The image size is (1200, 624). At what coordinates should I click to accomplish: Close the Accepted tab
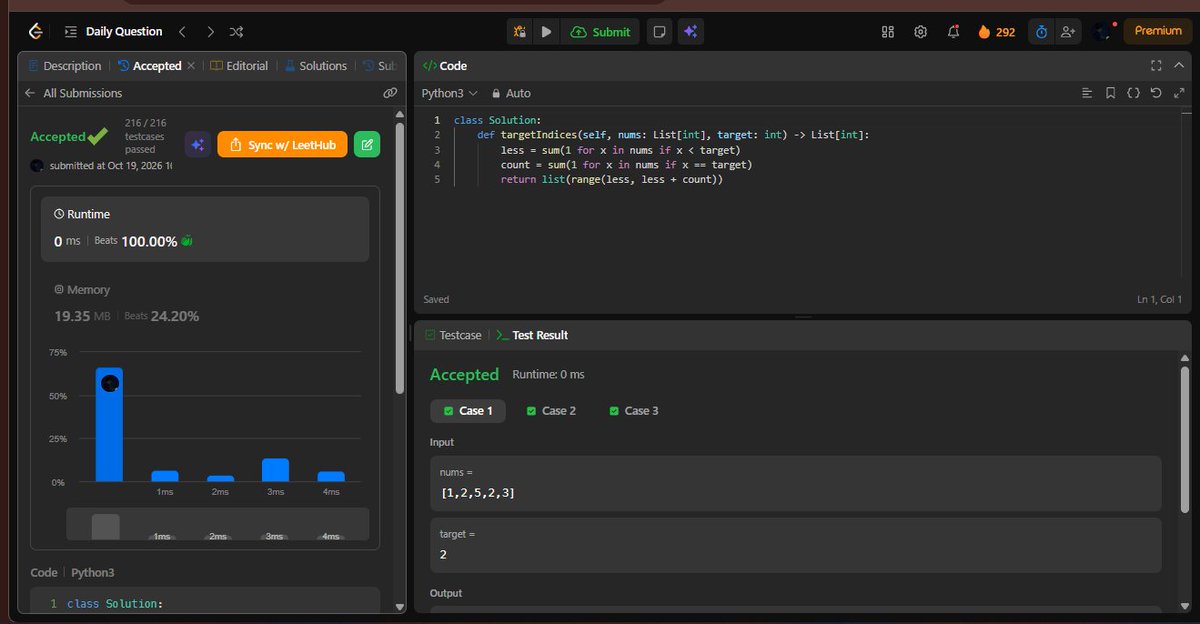(x=191, y=66)
